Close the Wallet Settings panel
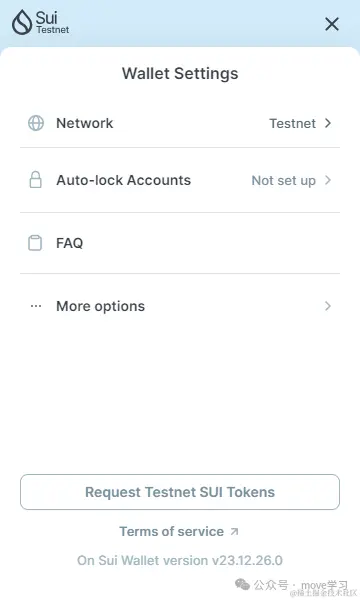The width and height of the screenshot is (360, 600). [332, 24]
